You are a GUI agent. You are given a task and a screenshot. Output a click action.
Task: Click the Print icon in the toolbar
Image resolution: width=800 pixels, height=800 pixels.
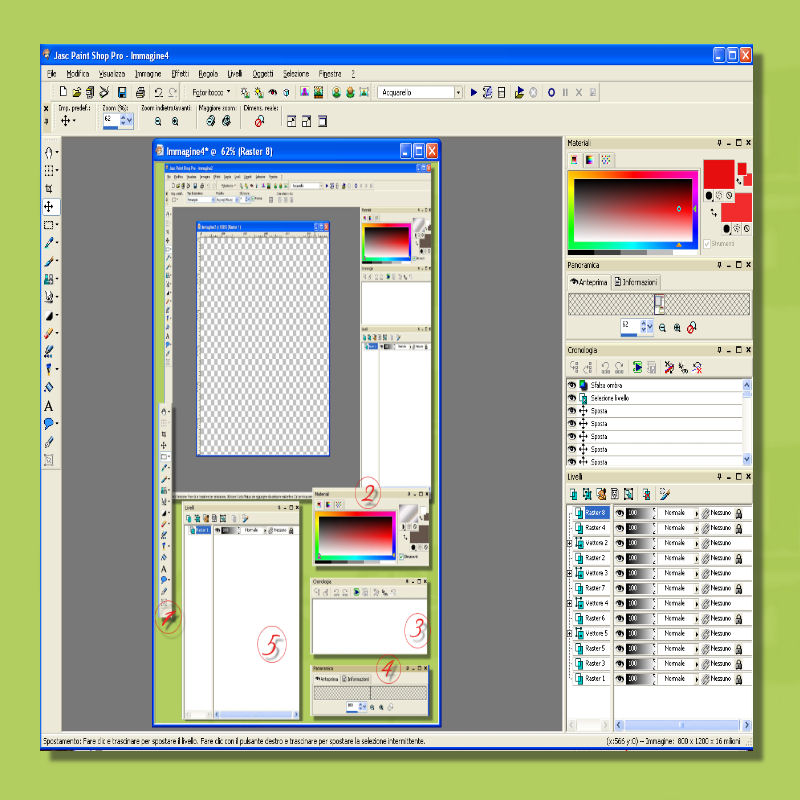140,92
